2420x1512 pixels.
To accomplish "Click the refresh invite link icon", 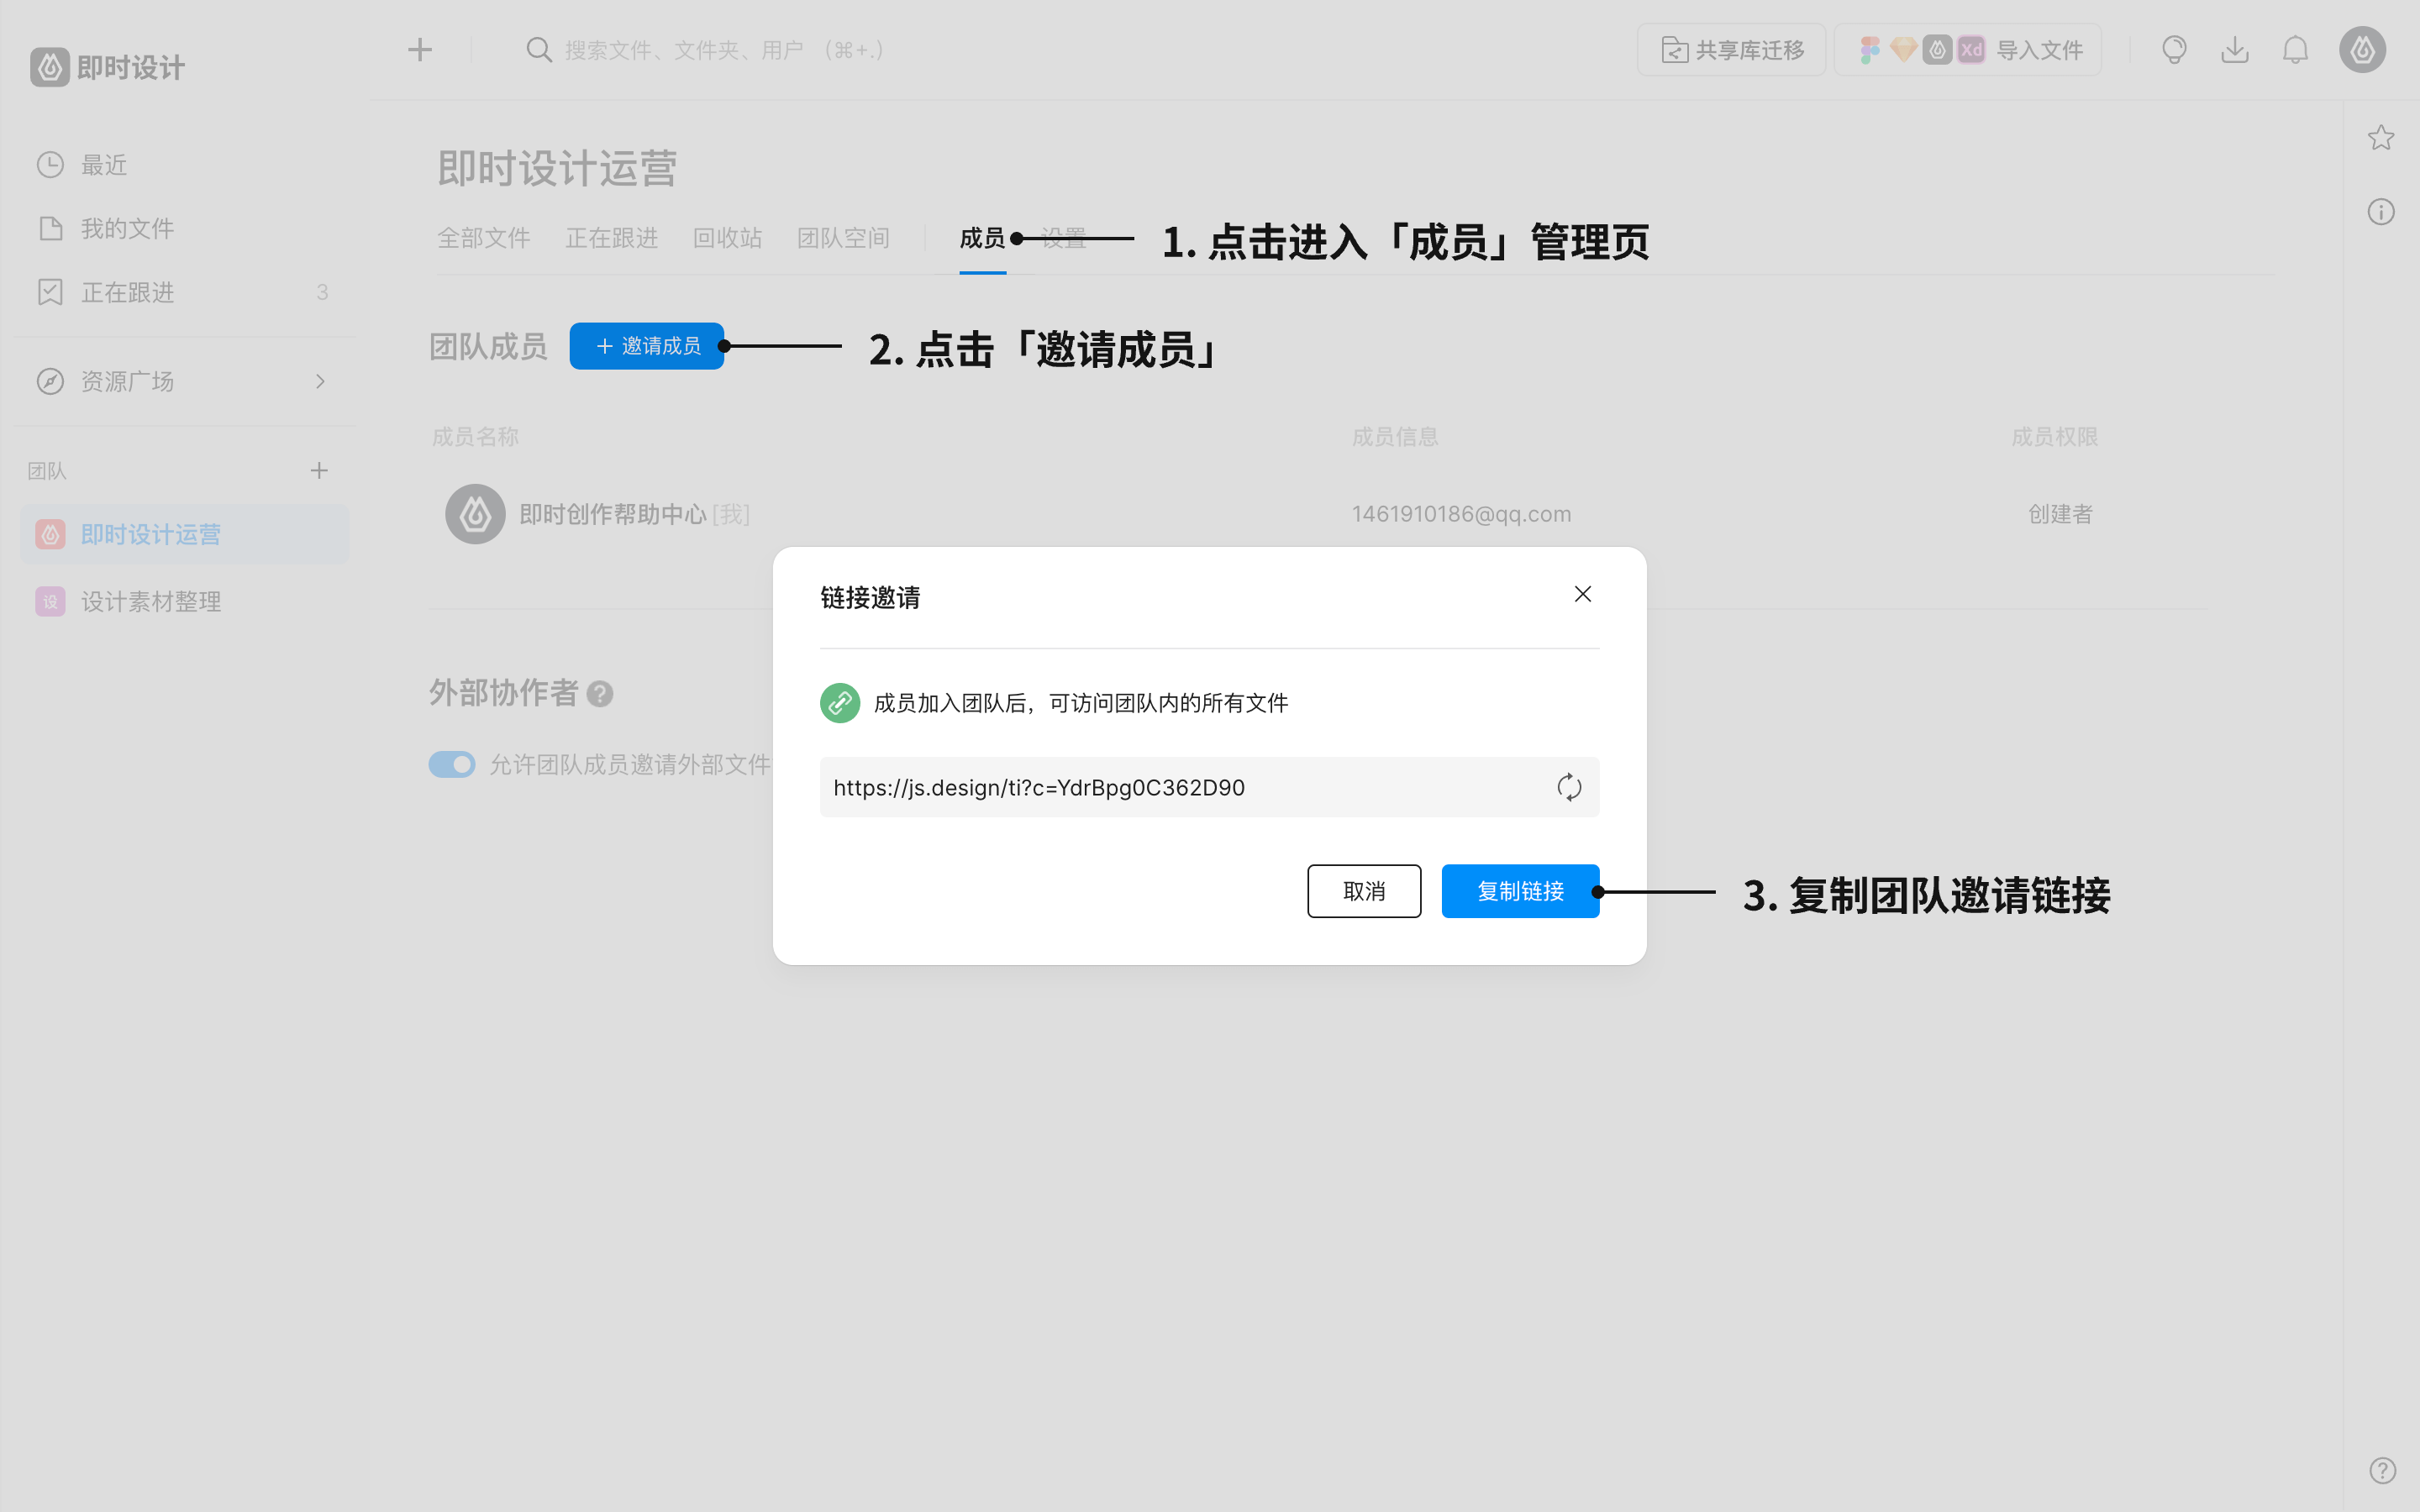I will pos(1568,787).
